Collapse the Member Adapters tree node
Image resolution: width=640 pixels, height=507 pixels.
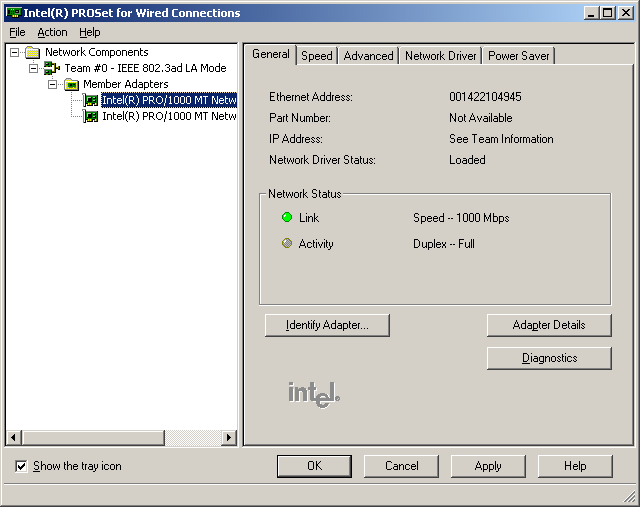(x=54, y=84)
